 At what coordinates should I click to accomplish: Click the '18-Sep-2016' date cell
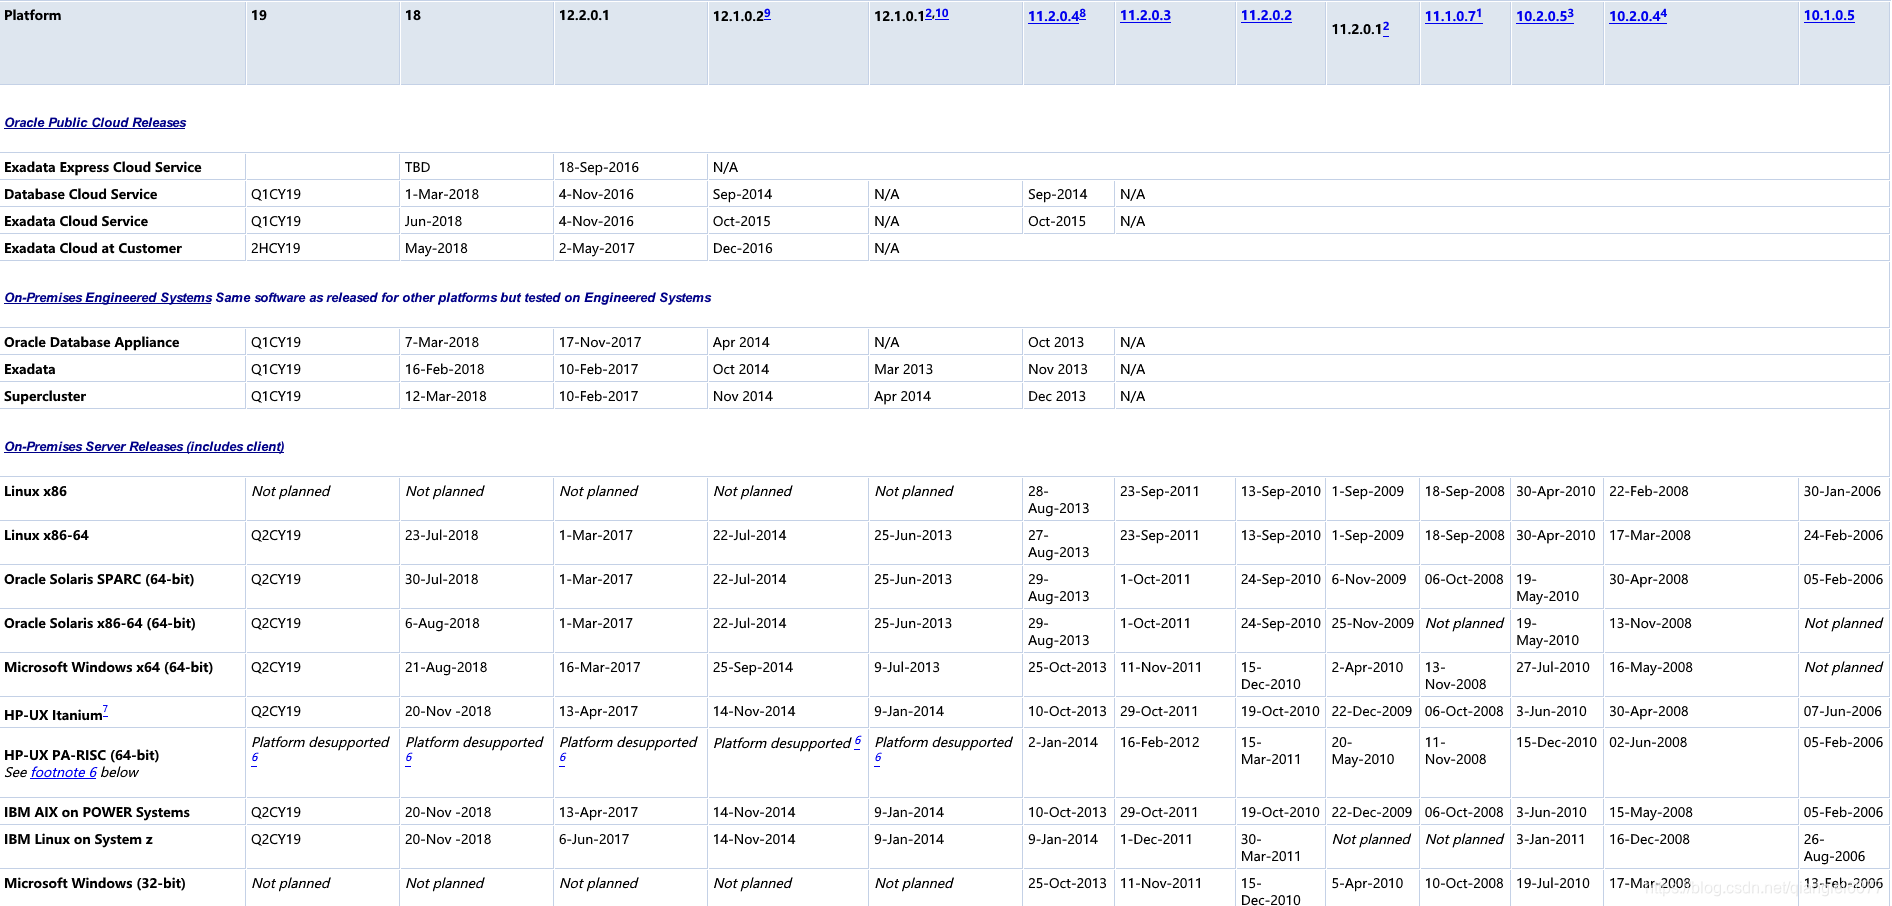tap(599, 168)
